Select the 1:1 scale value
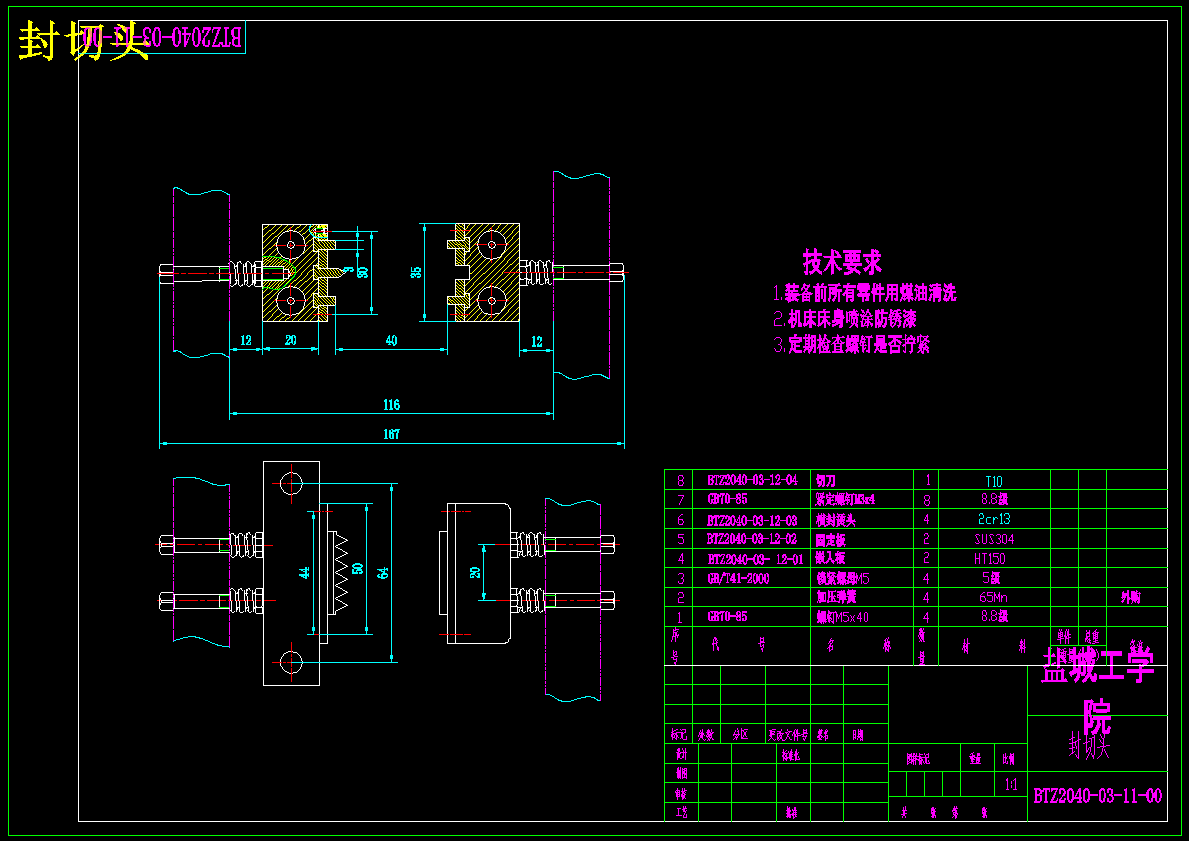Viewport: 1189px width, 841px height. coord(1011,785)
